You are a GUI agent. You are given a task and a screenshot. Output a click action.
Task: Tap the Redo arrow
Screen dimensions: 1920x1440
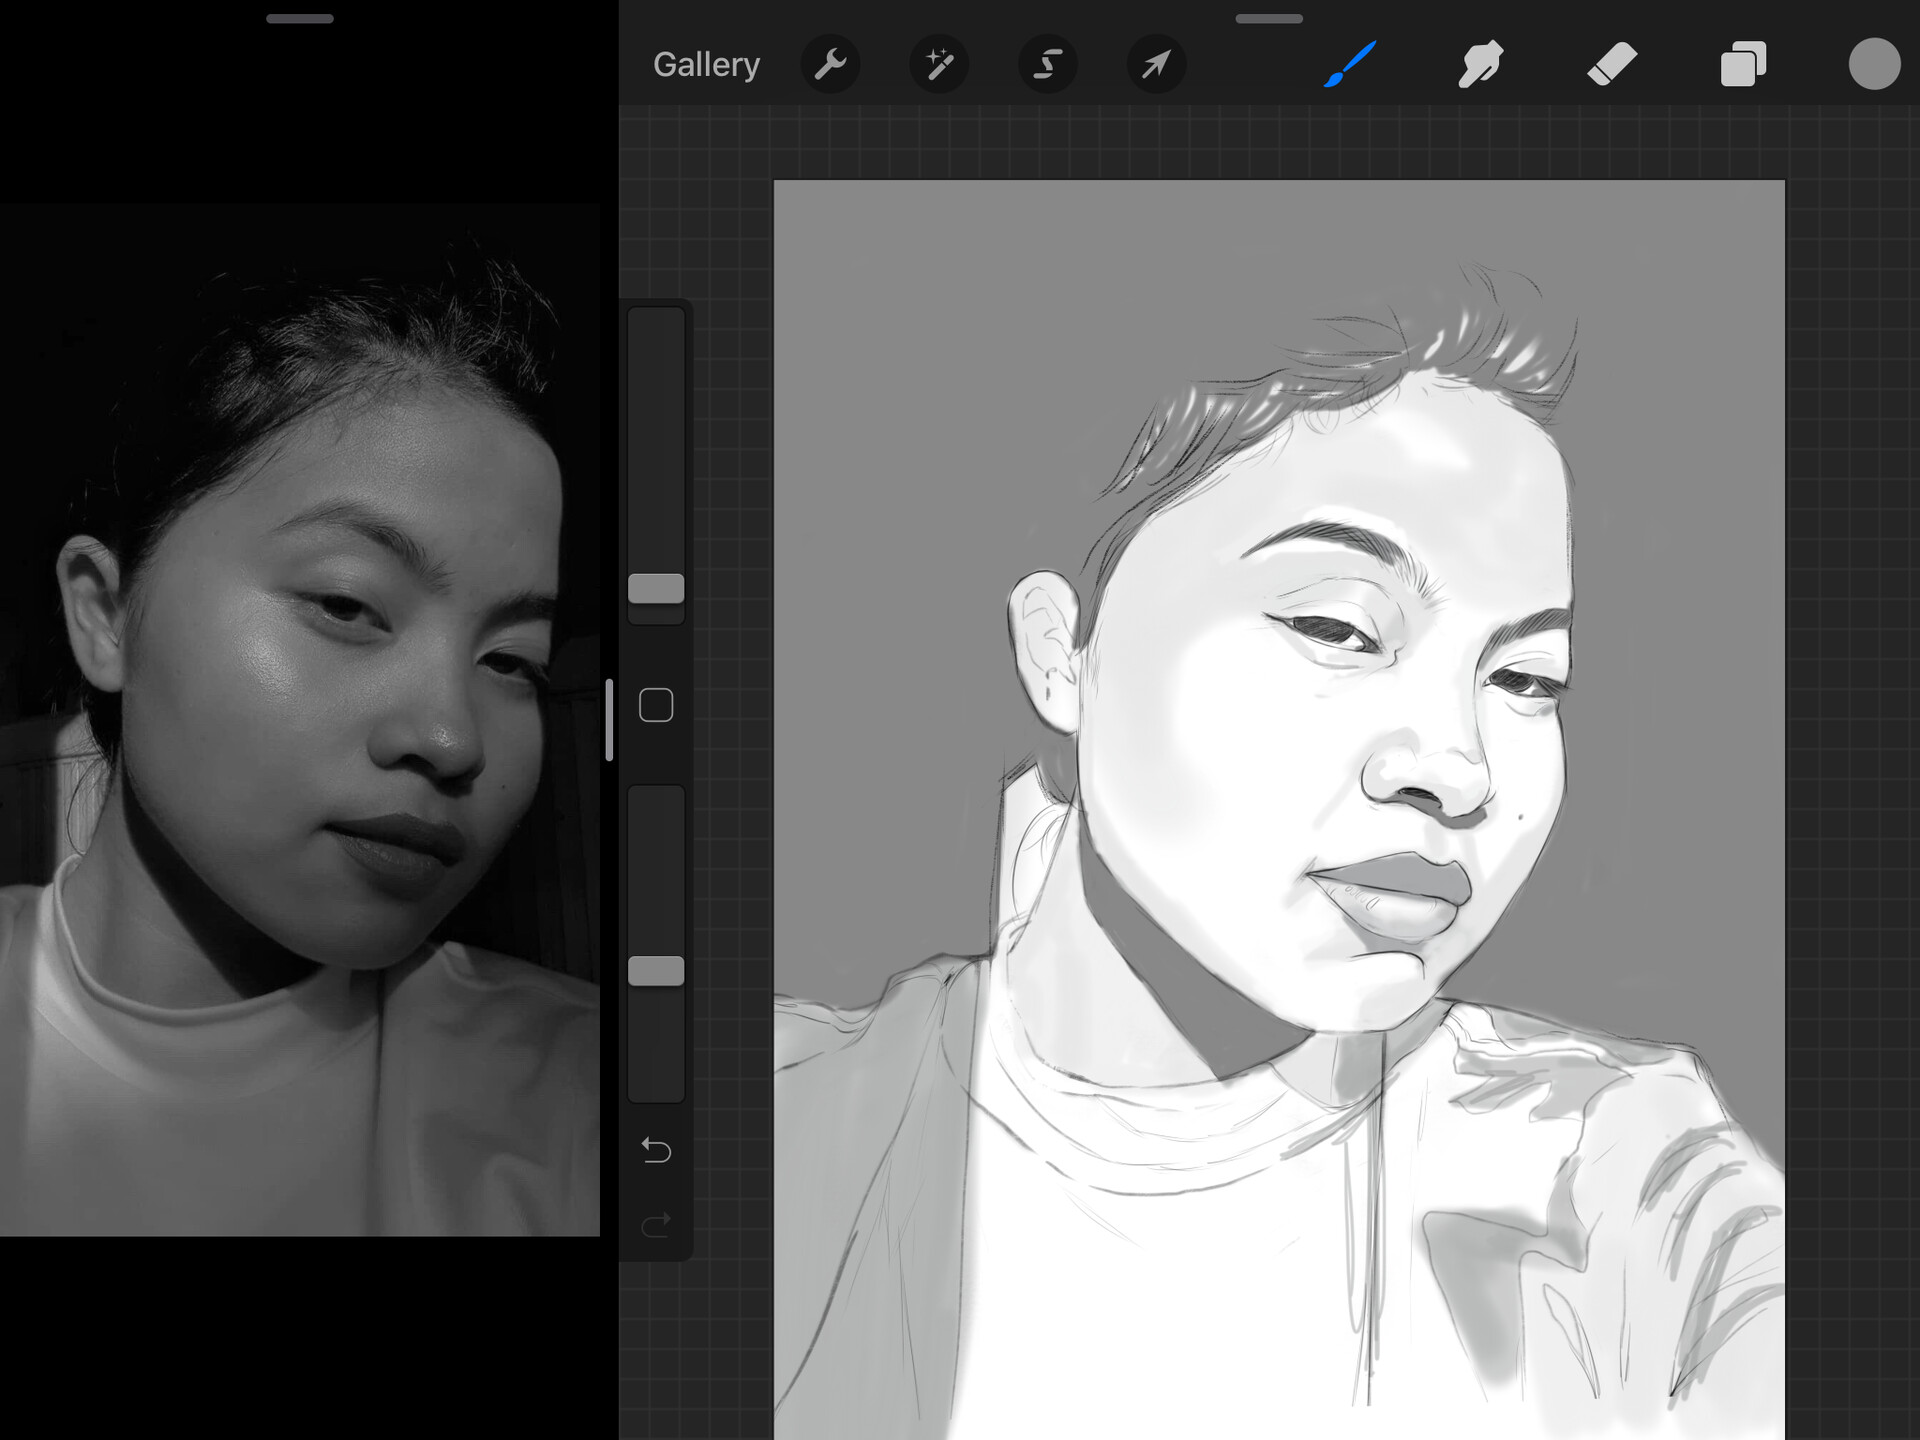point(656,1225)
